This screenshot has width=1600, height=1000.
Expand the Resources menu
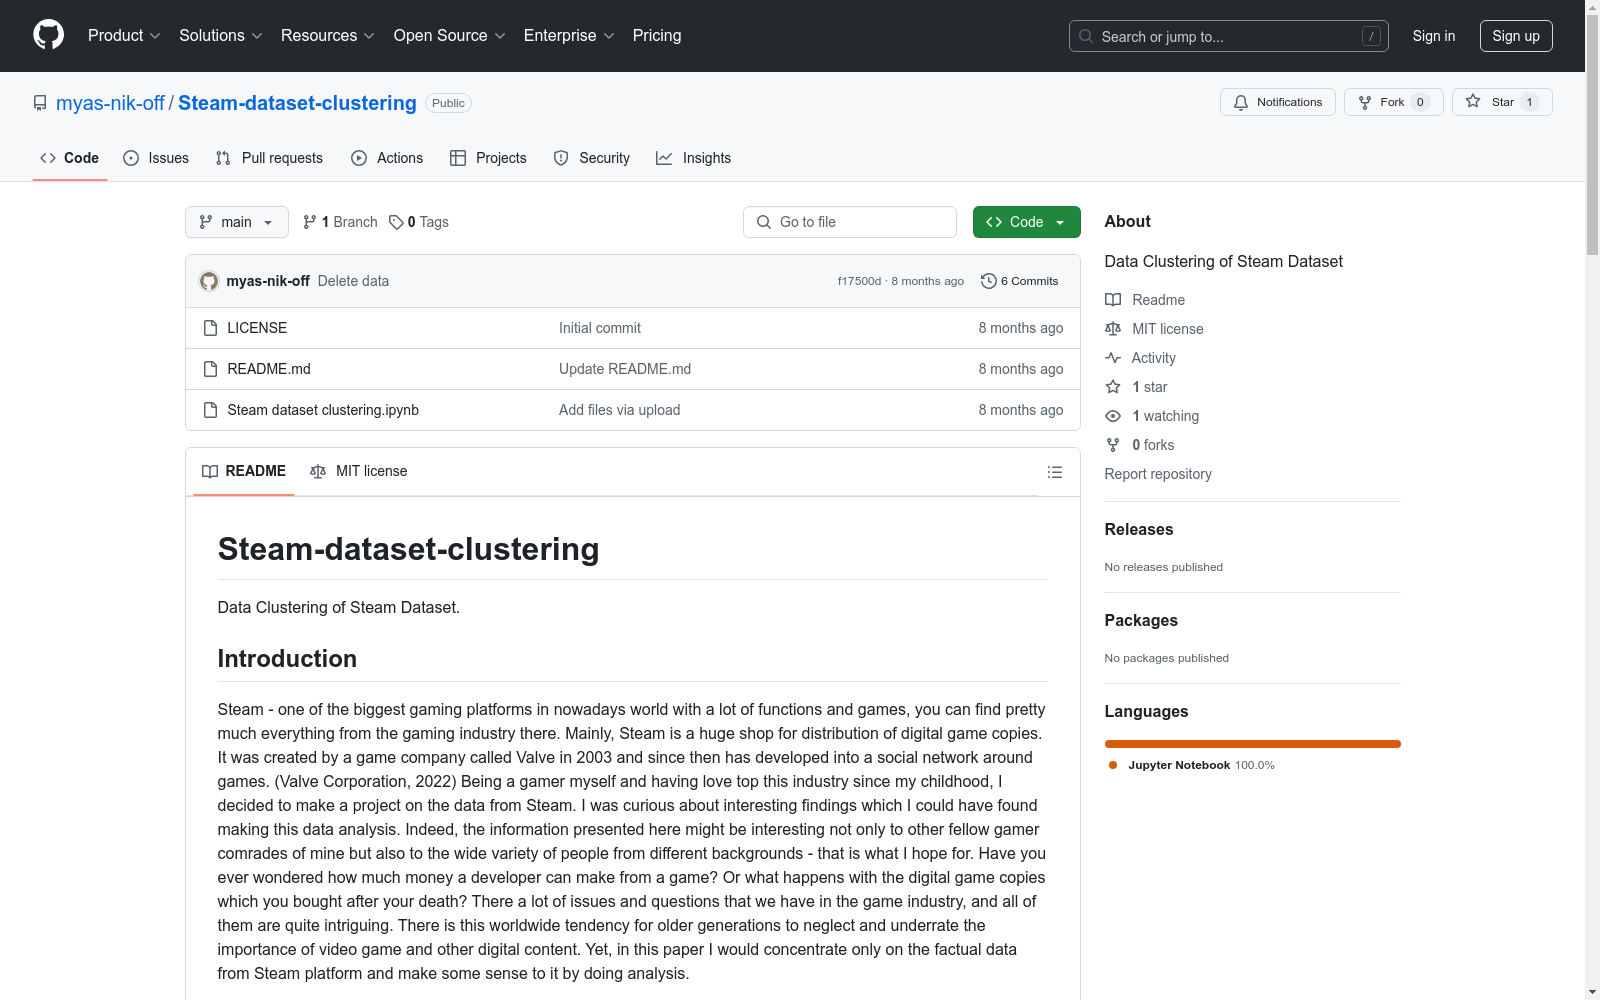pos(328,35)
